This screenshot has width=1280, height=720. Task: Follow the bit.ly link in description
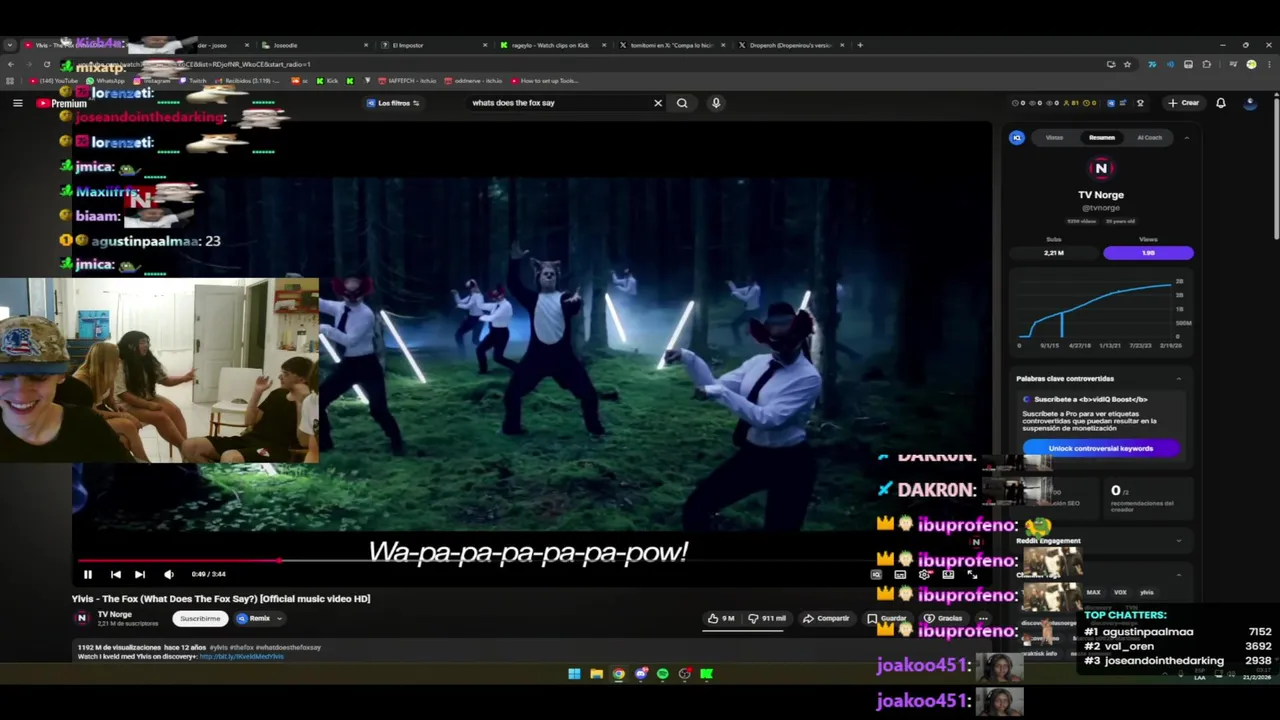pyautogui.click(x=241, y=656)
